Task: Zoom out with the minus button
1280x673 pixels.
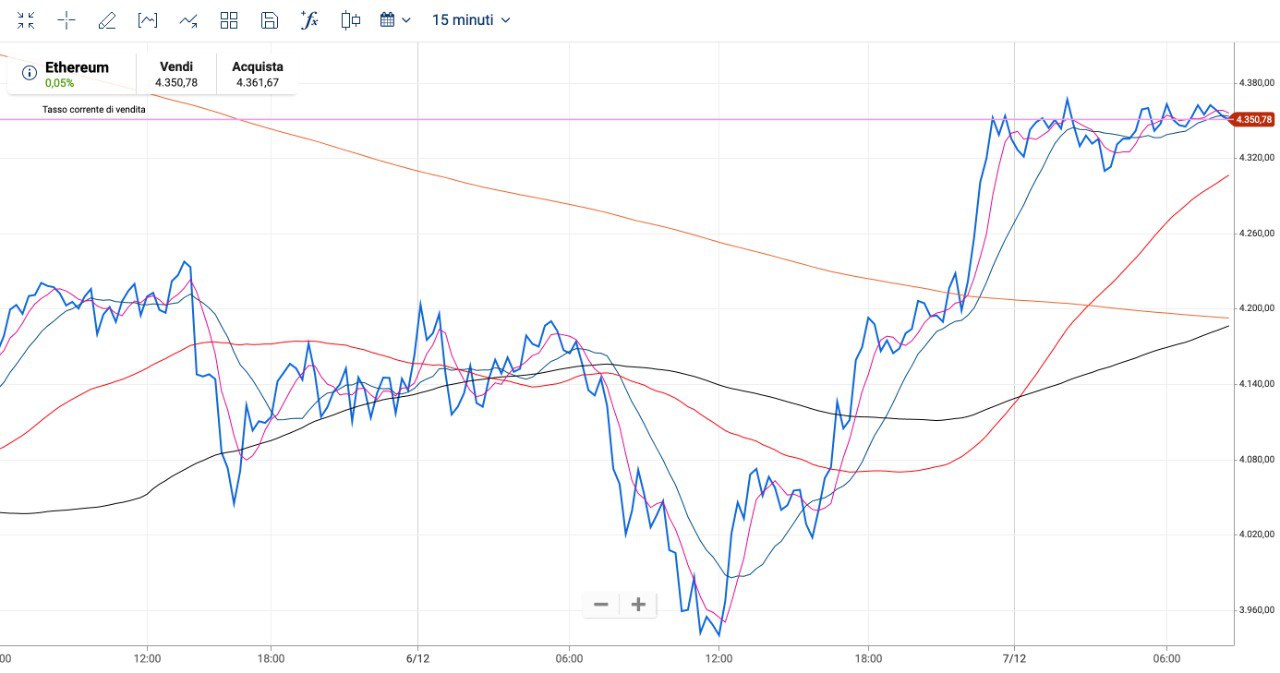Action: 601,604
